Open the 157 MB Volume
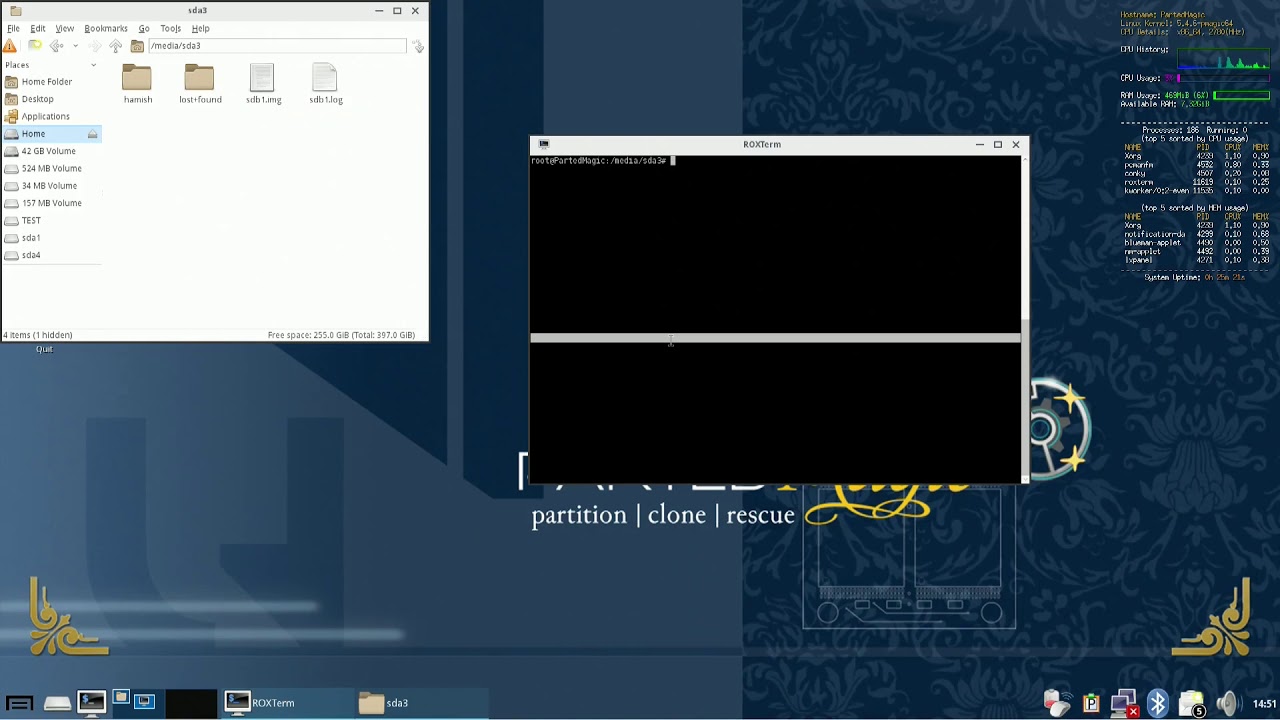This screenshot has width=1280, height=720. [x=51, y=203]
